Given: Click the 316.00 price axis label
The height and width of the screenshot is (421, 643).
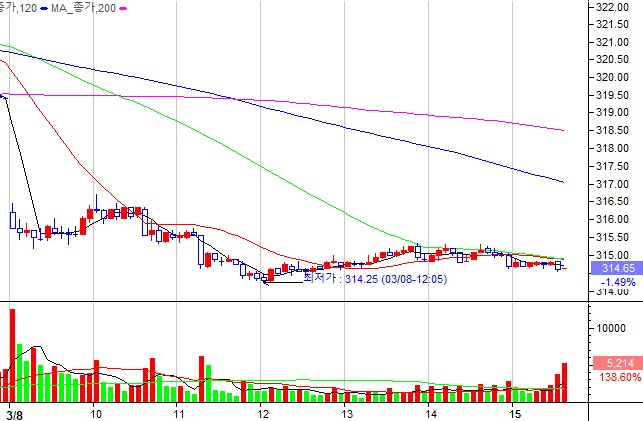Looking at the screenshot, I should (612, 219).
